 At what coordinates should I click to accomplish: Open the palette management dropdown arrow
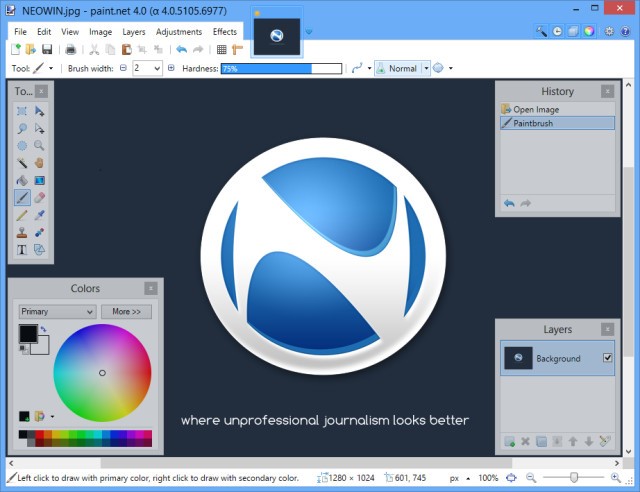[52, 416]
